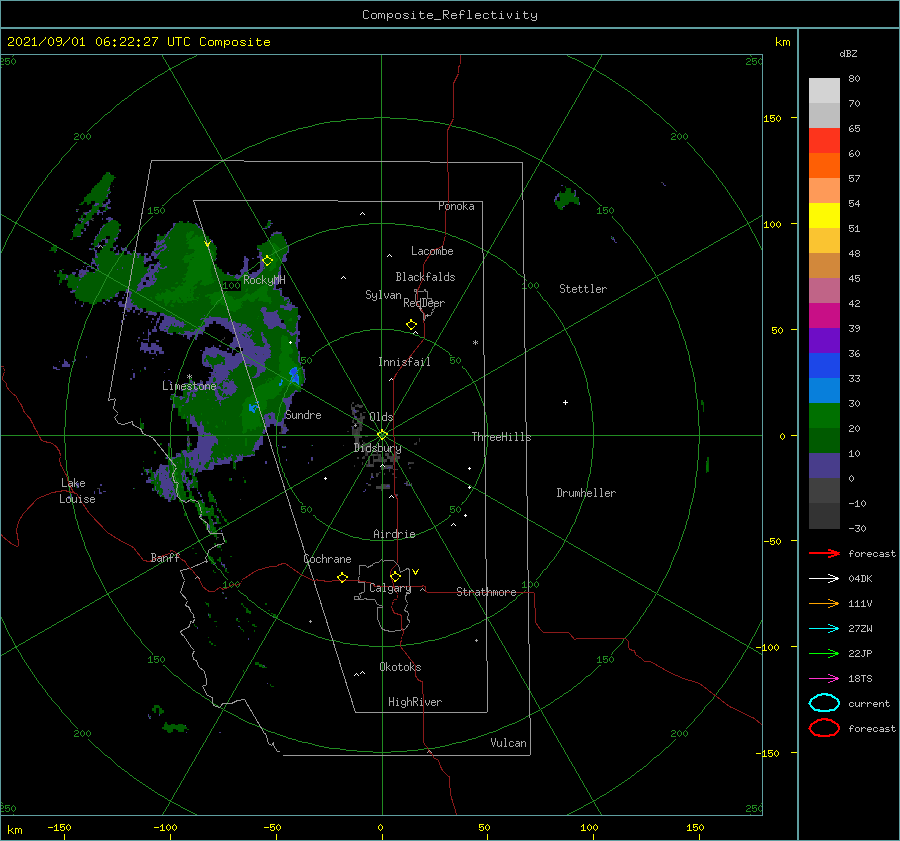900x841 pixels.
Task: Click the dBZ legend heading
Action: click(x=848, y=53)
